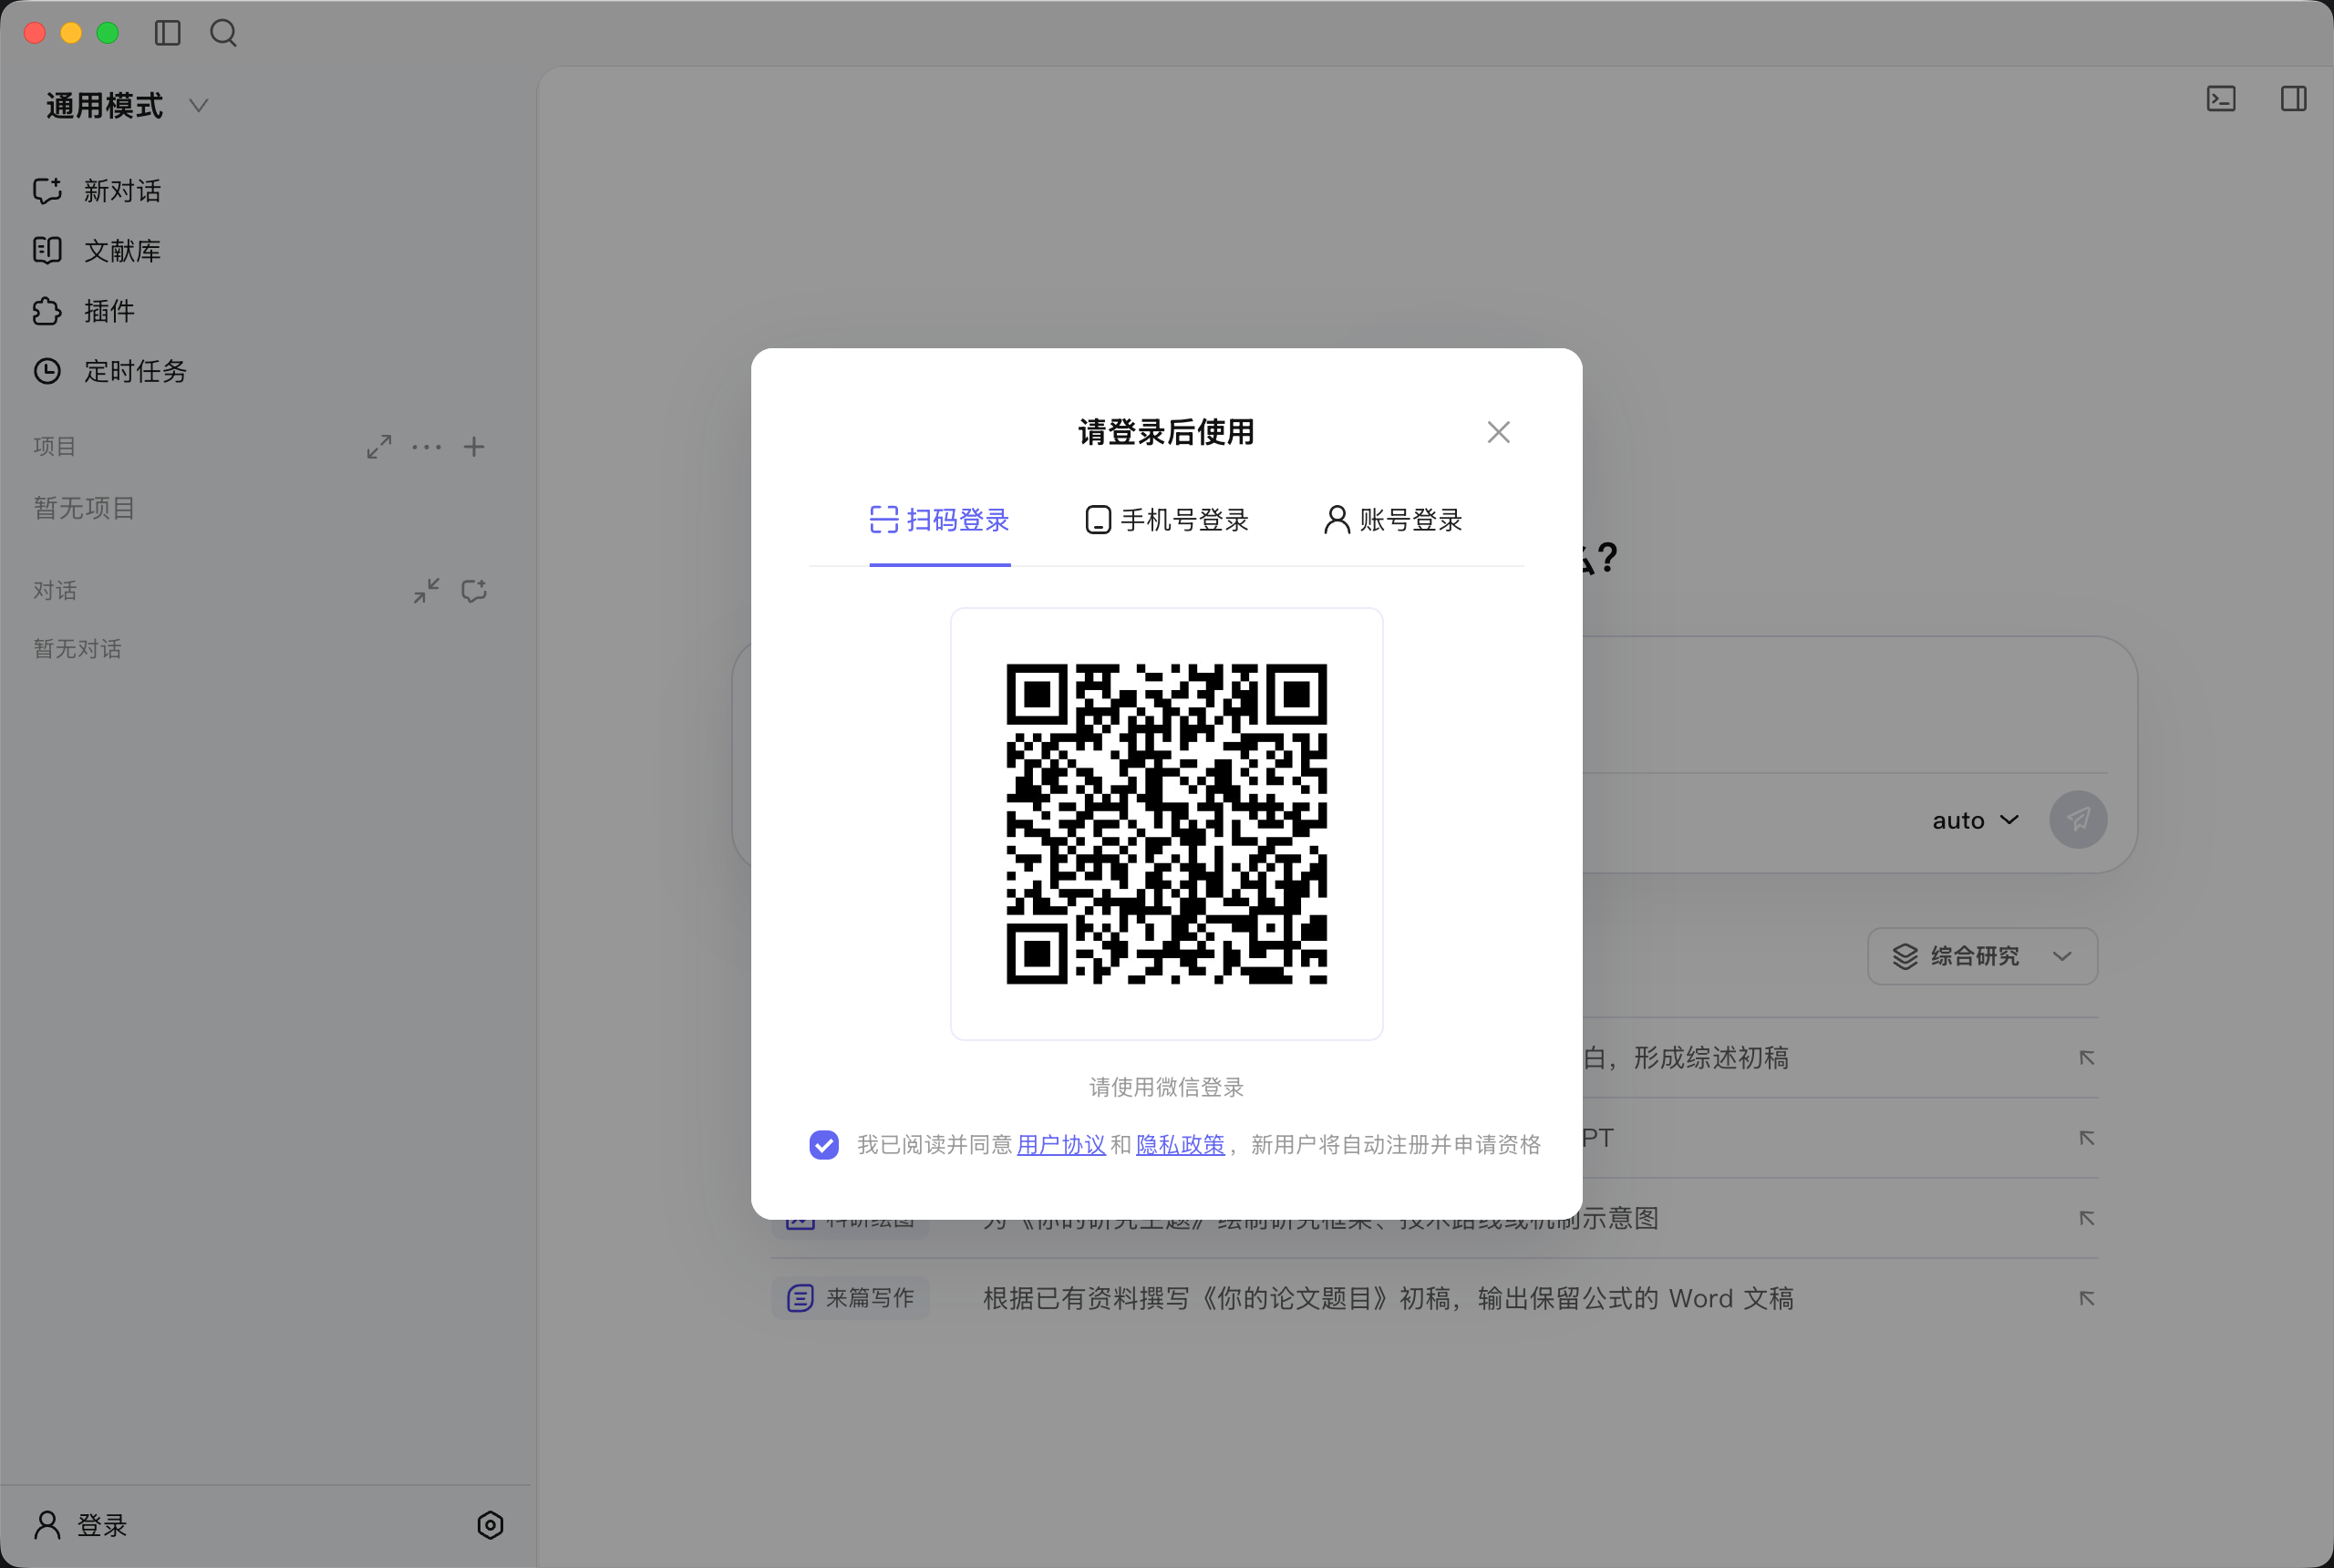Switch to 手机号登录 tab
Screen dimensions: 2334x1568
pyautogui.click(x=1167, y=520)
